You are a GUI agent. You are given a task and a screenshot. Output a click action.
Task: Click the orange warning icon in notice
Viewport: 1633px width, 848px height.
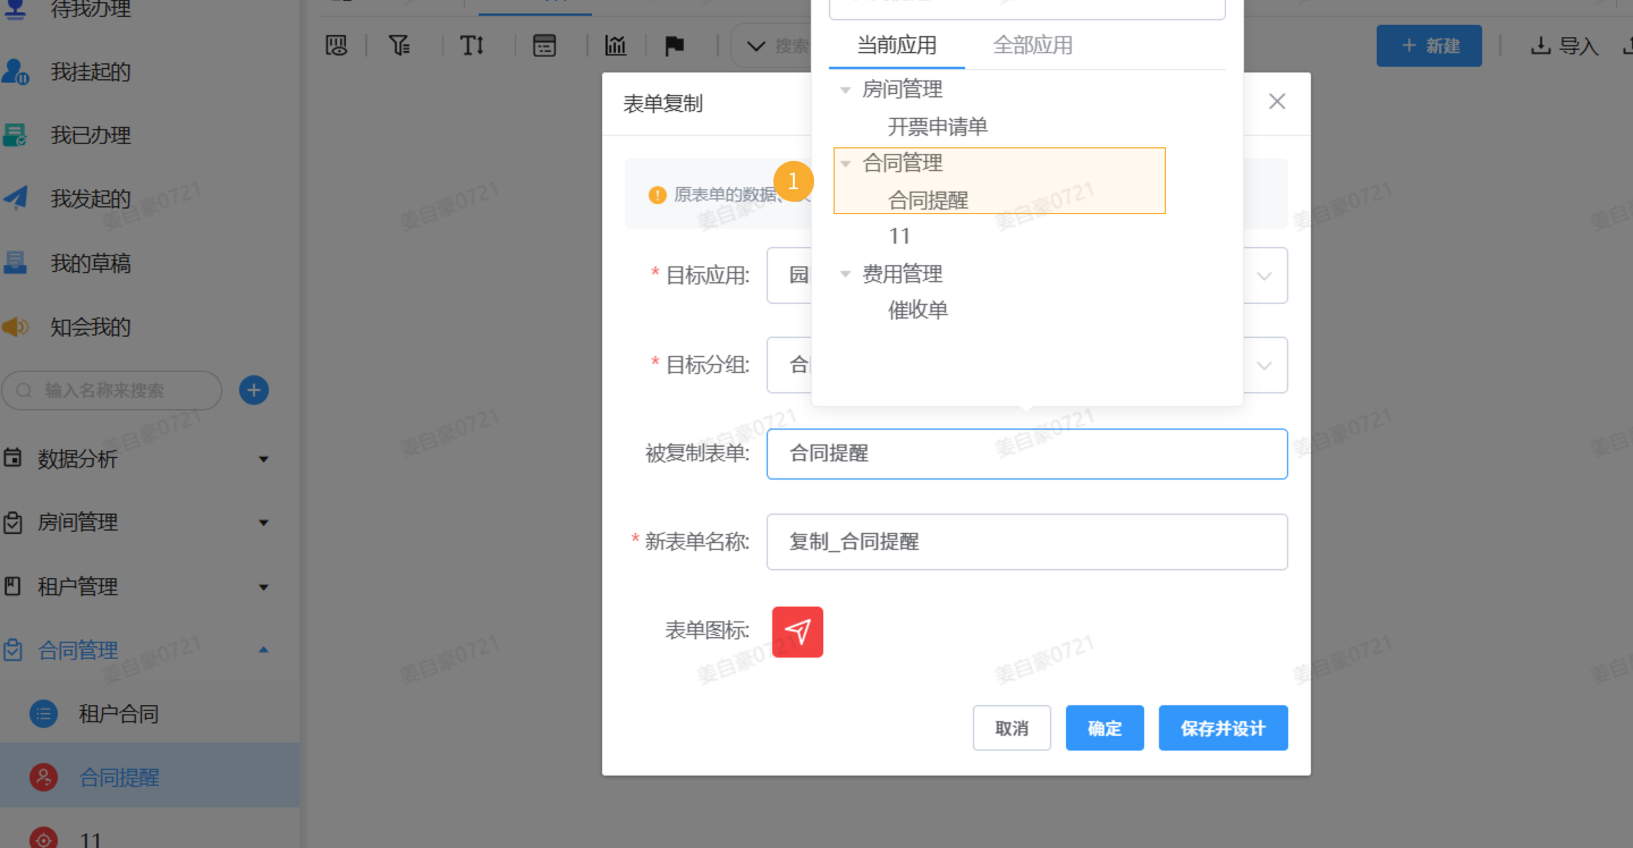657,195
